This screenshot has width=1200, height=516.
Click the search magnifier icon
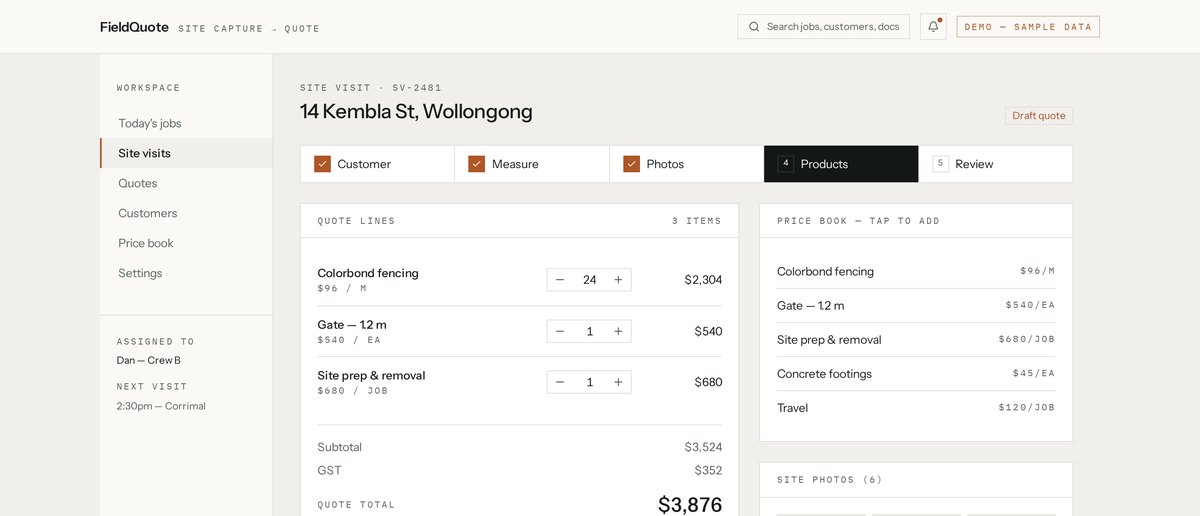pyautogui.click(x=754, y=27)
